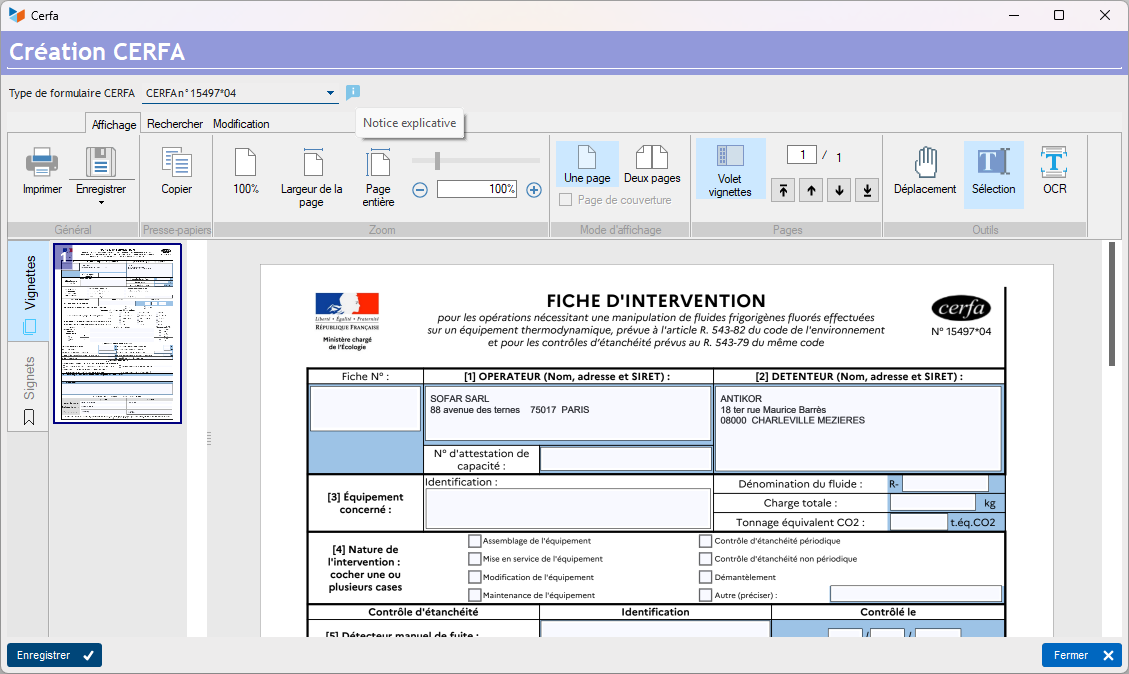1129x674 pixels.
Task: Expand the Enregistrer ribbon dropdown arrow
Action: tap(101, 203)
